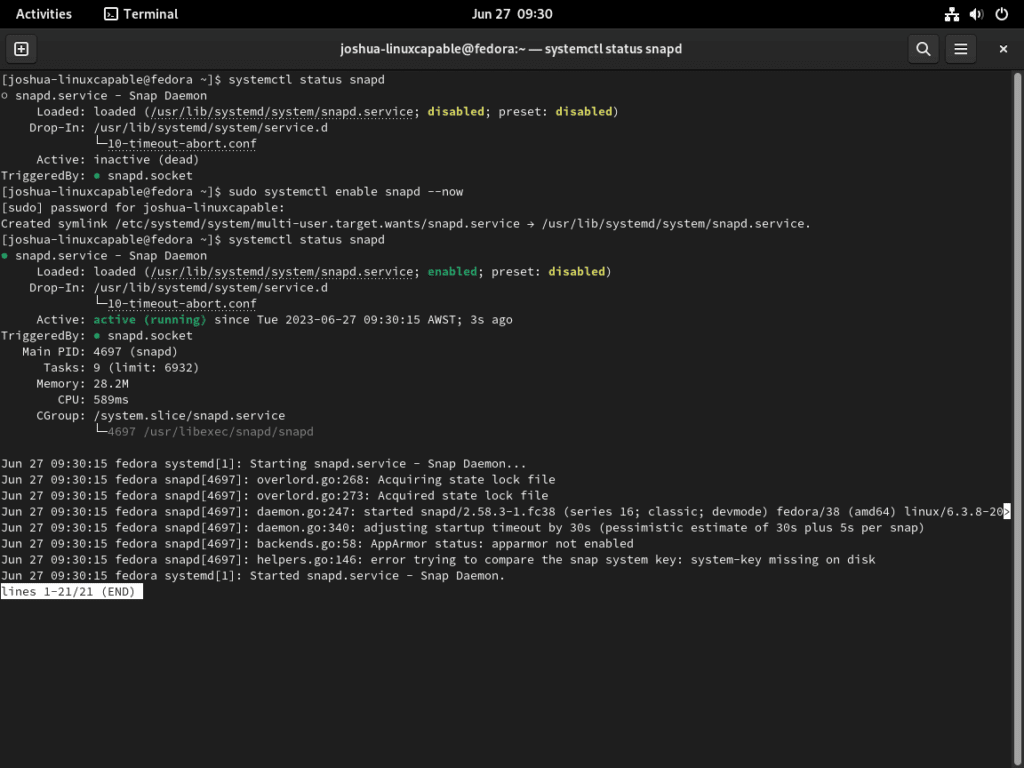1024x768 pixels.
Task: Open terminal search with the magnifier icon
Action: [922, 48]
